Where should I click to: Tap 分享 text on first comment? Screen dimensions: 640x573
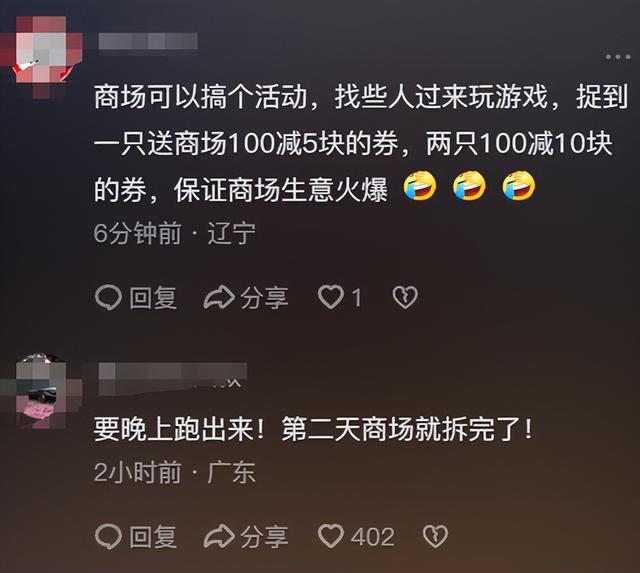[x=264, y=298]
